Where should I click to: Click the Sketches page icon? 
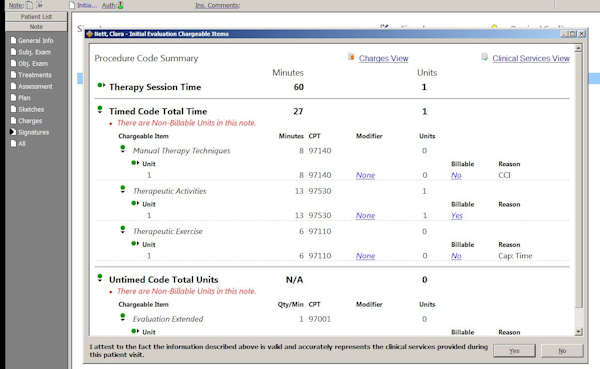pyautogui.click(x=13, y=109)
